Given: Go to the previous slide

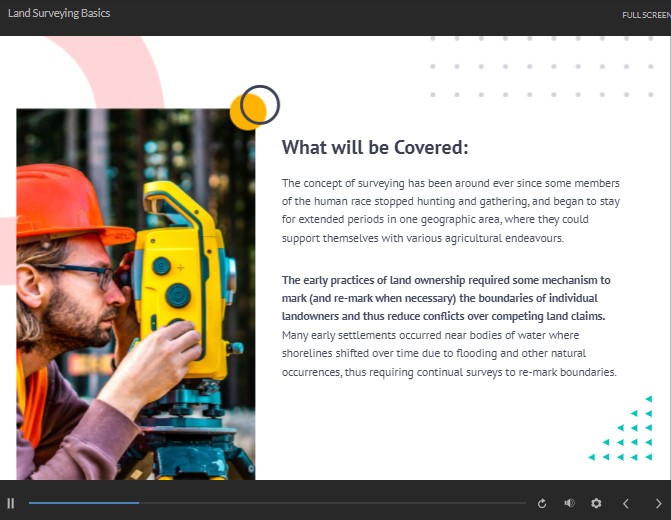Looking at the screenshot, I should pos(626,504).
